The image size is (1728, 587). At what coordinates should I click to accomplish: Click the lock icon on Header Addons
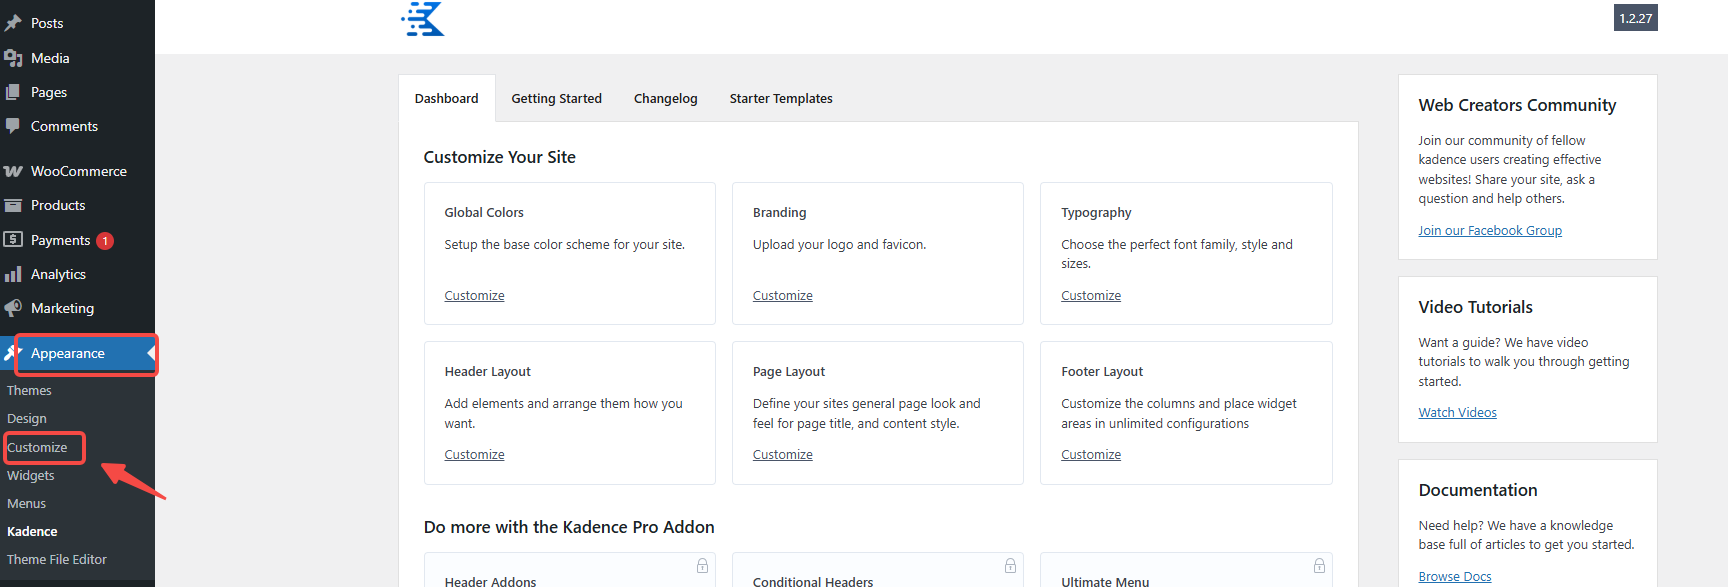tap(702, 566)
